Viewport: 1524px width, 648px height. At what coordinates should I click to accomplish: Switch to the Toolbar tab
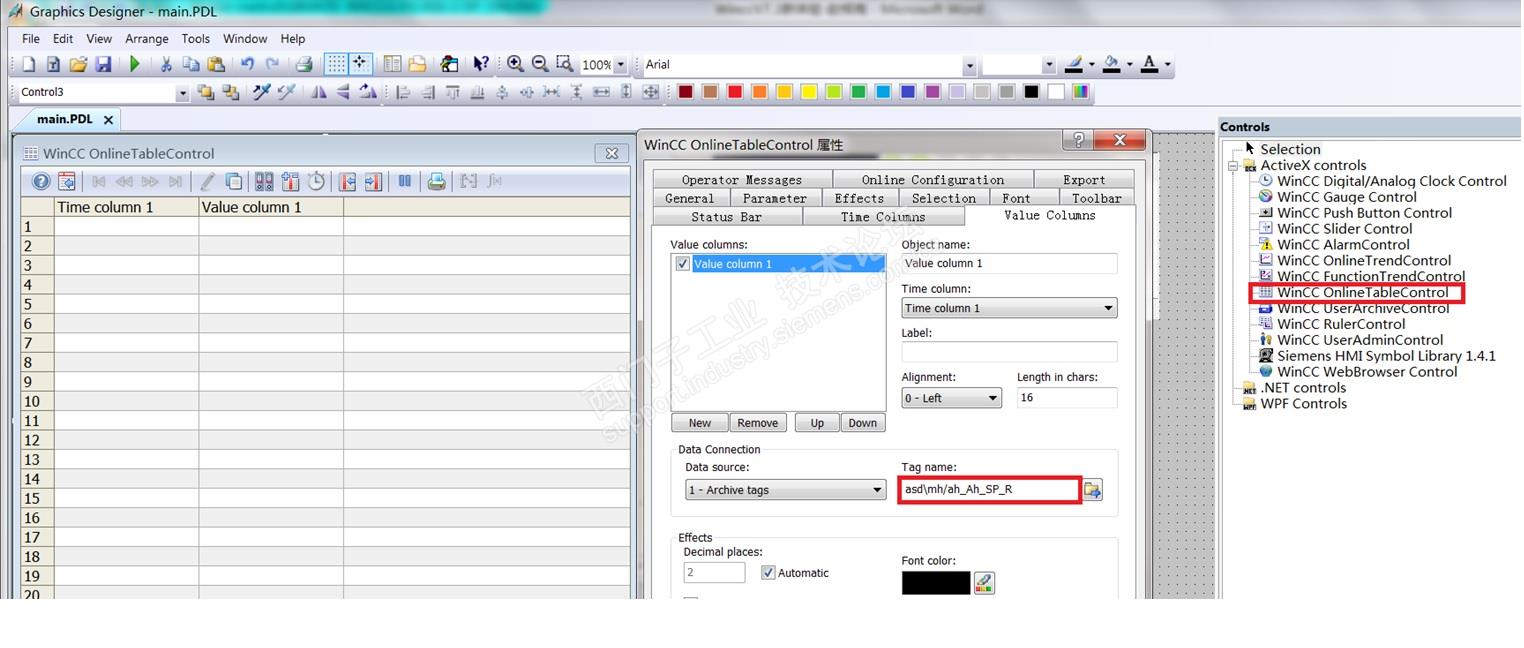pos(1097,198)
